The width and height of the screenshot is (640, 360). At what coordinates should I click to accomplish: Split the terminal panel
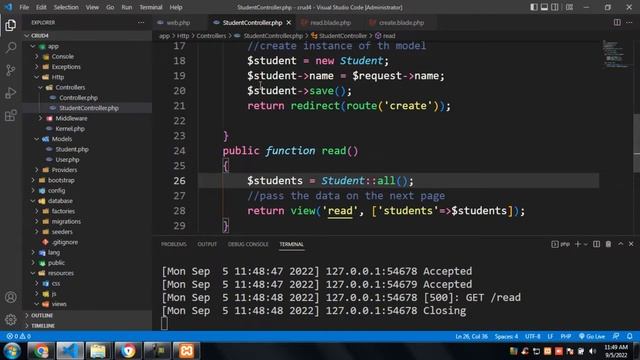click(596, 244)
